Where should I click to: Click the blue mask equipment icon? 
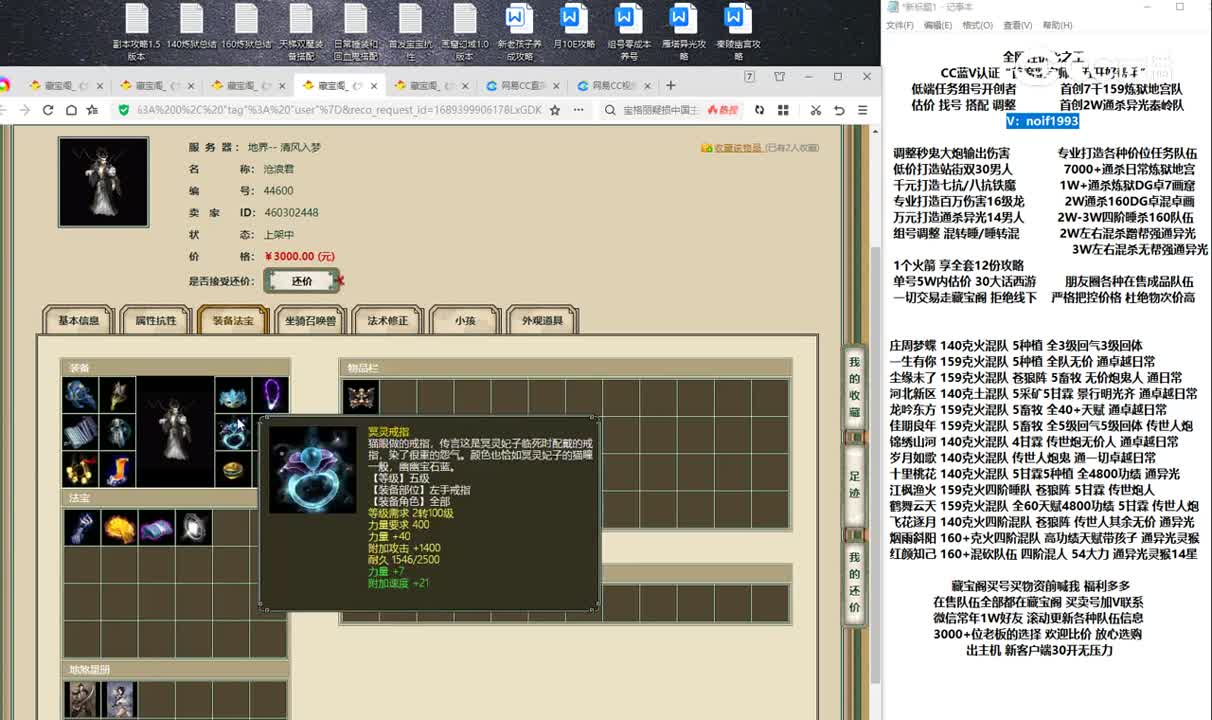pos(232,396)
